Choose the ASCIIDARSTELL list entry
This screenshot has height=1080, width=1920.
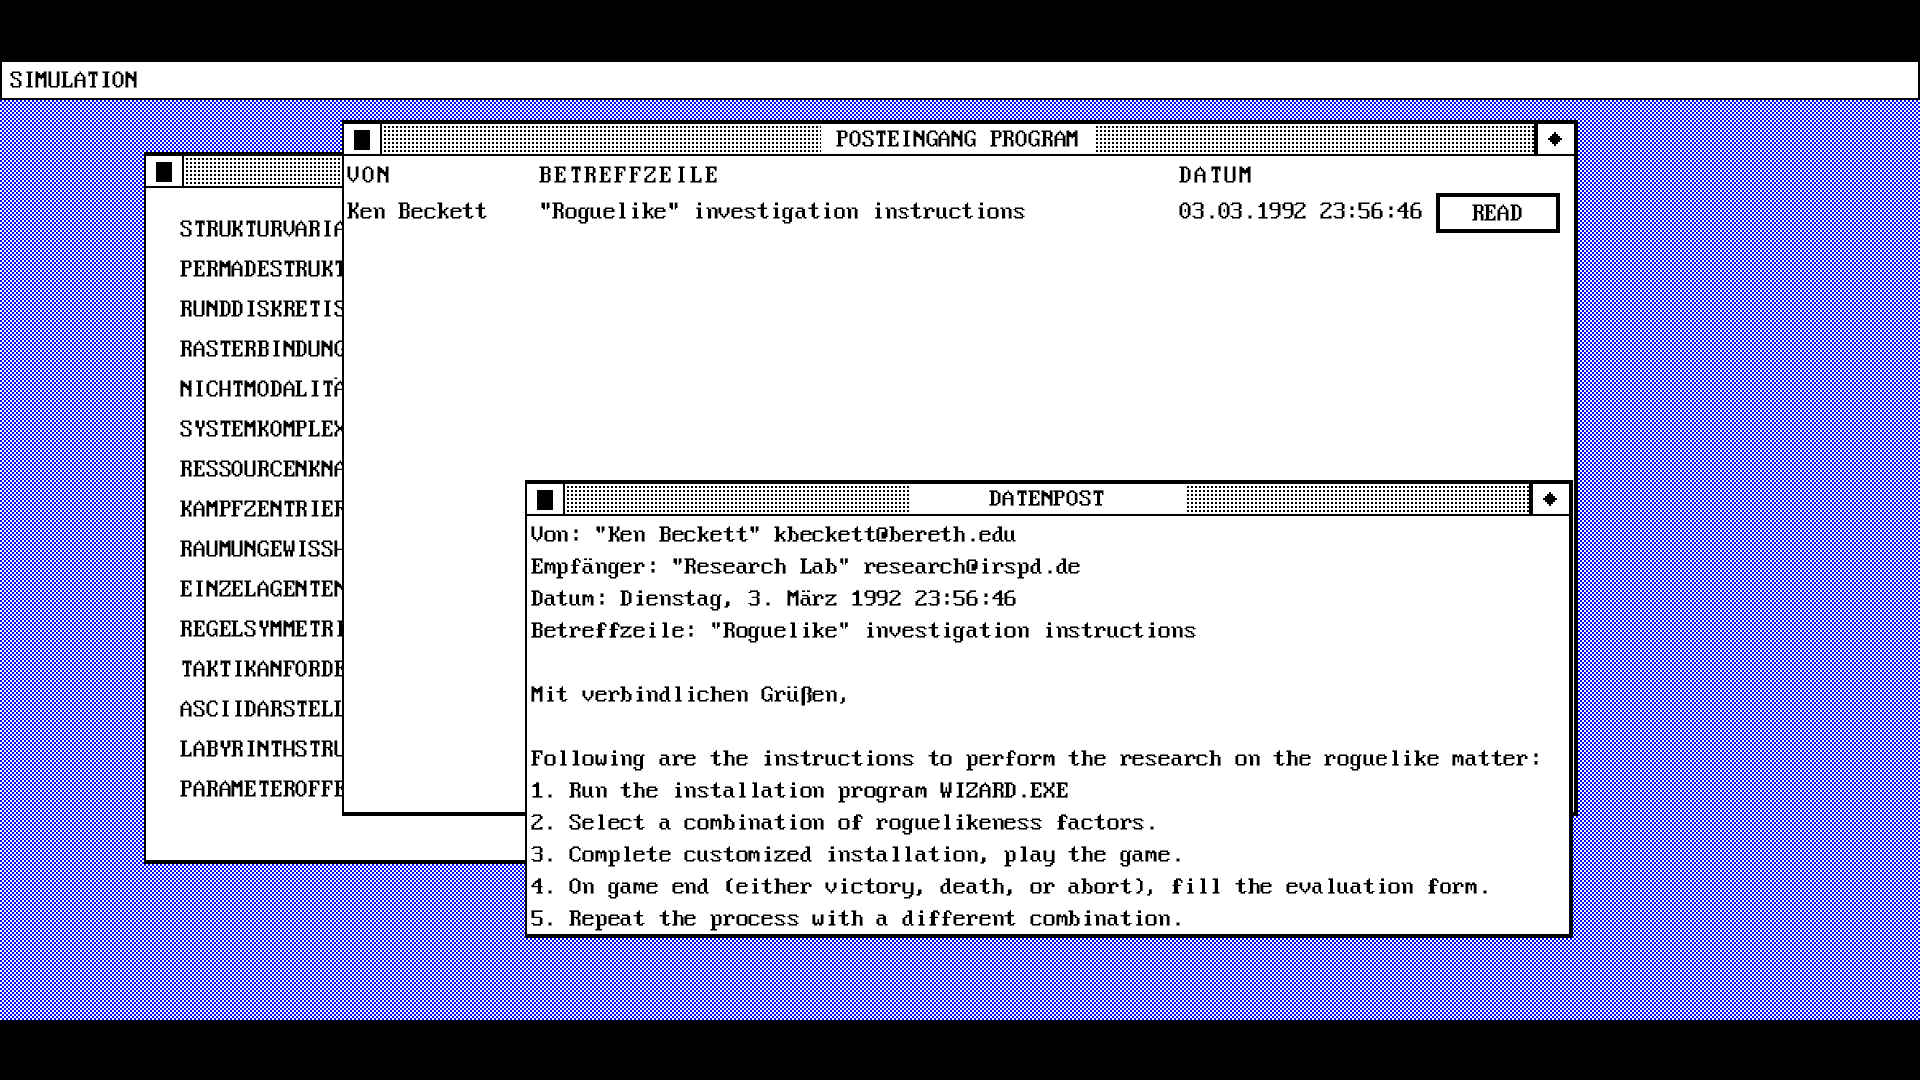point(260,709)
